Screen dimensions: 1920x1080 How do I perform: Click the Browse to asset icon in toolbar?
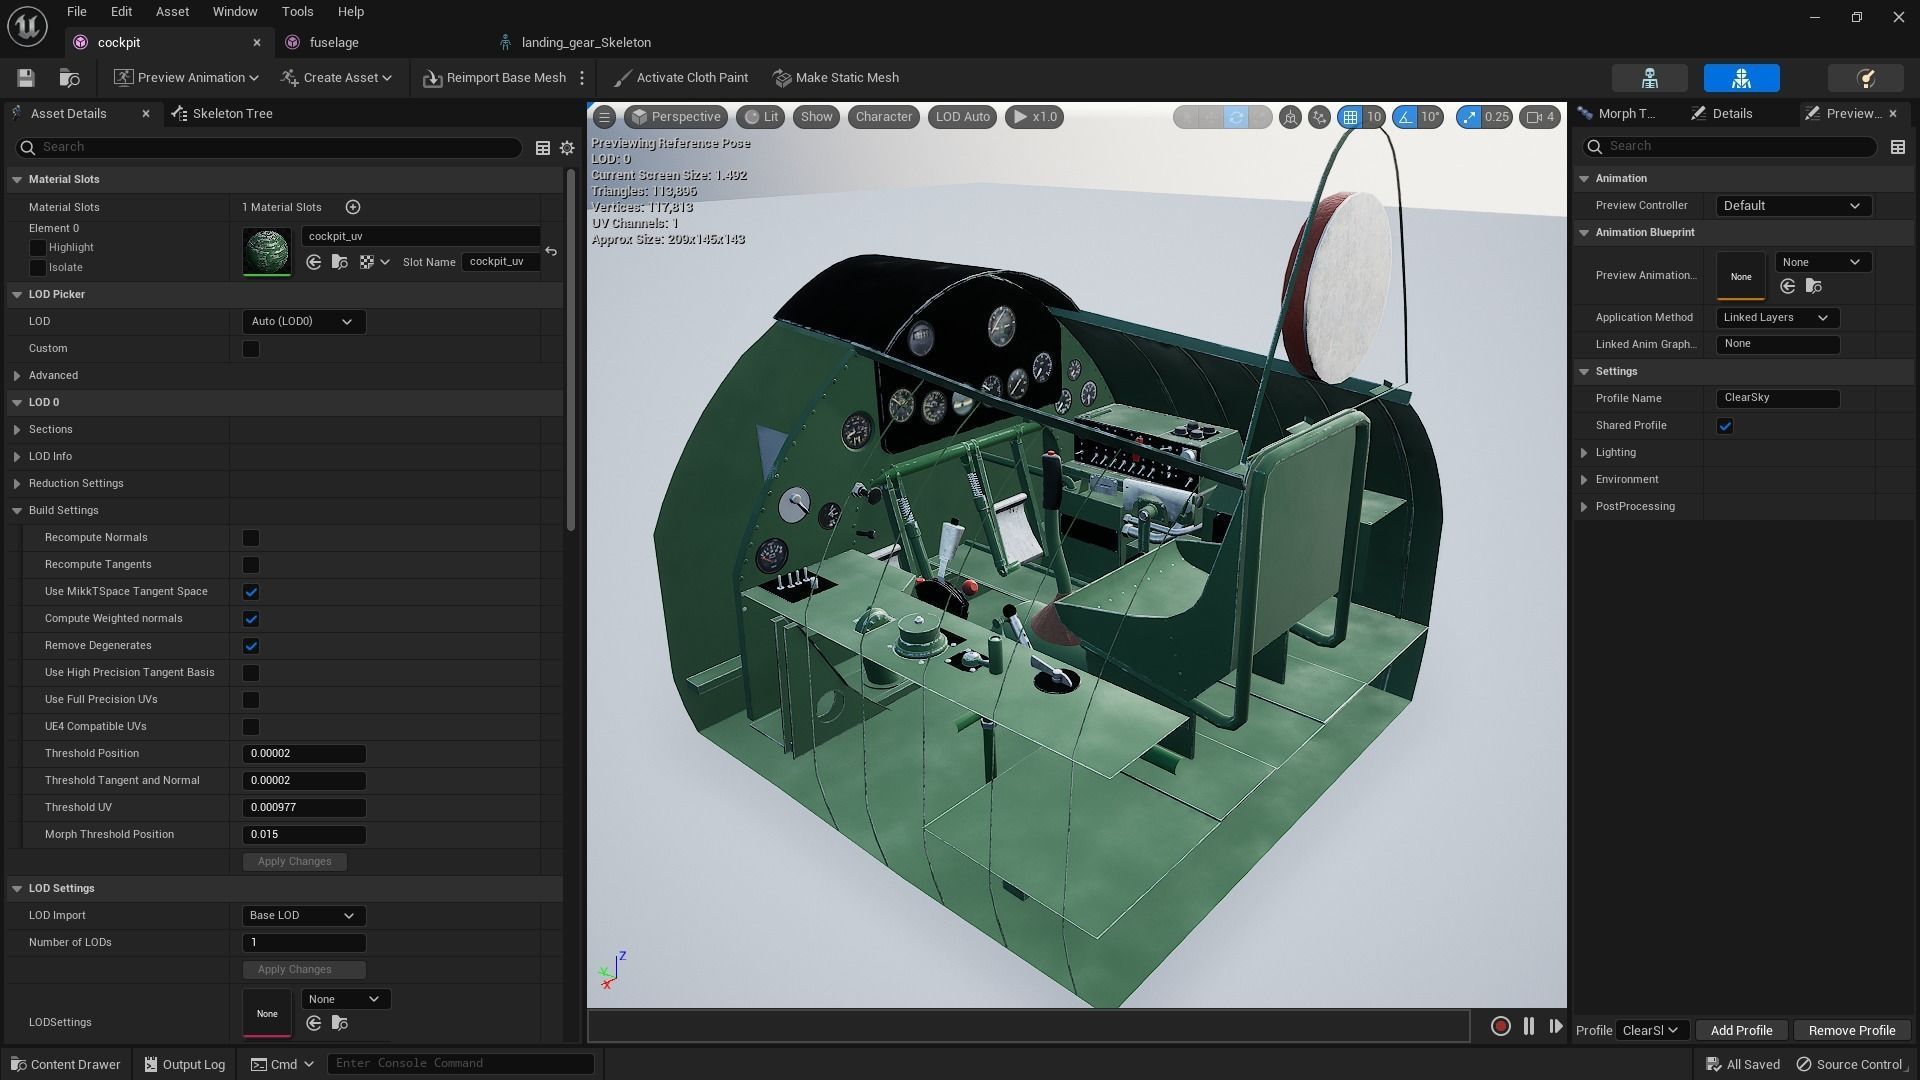tap(69, 78)
